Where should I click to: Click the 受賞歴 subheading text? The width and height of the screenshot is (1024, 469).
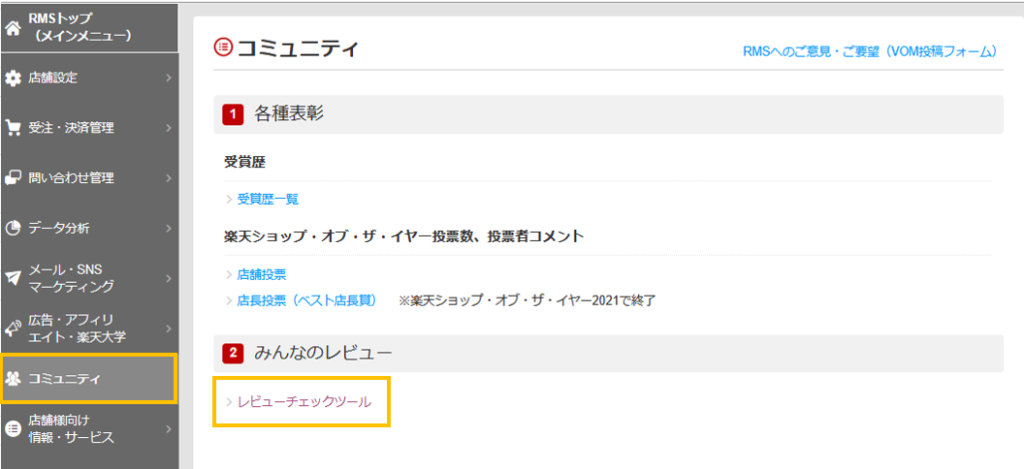click(x=244, y=163)
